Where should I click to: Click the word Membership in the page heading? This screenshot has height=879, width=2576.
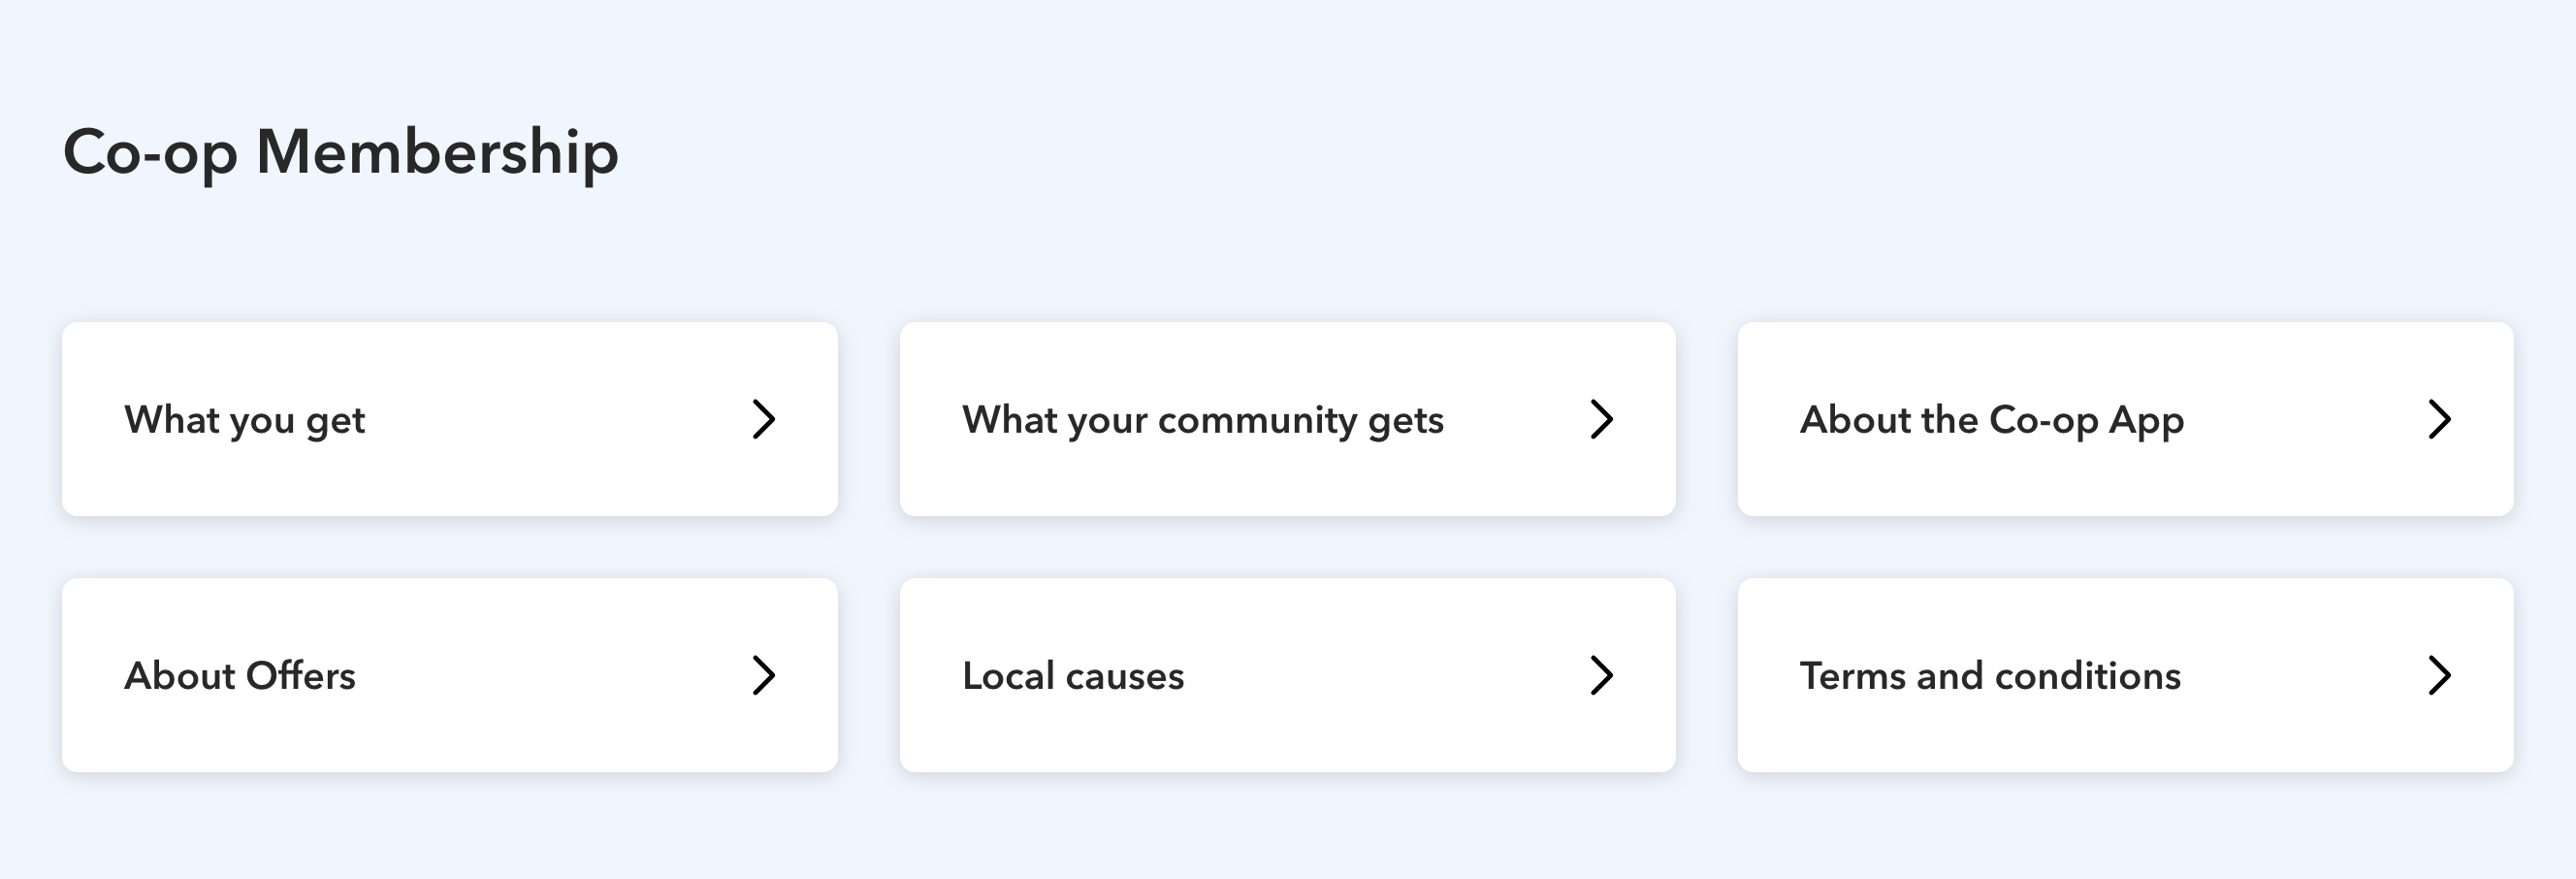pos(438,152)
